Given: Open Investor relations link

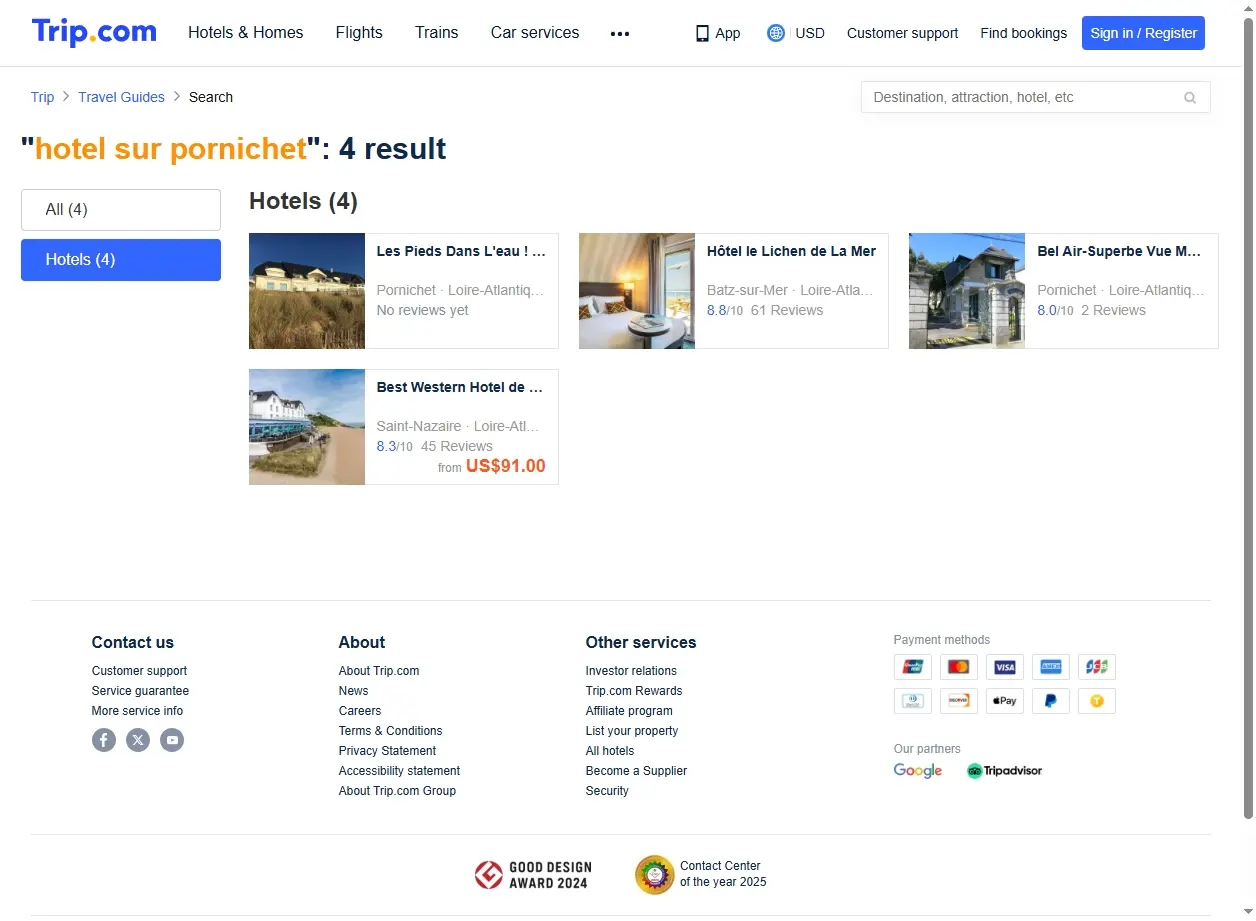Looking at the screenshot, I should (x=631, y=671).
